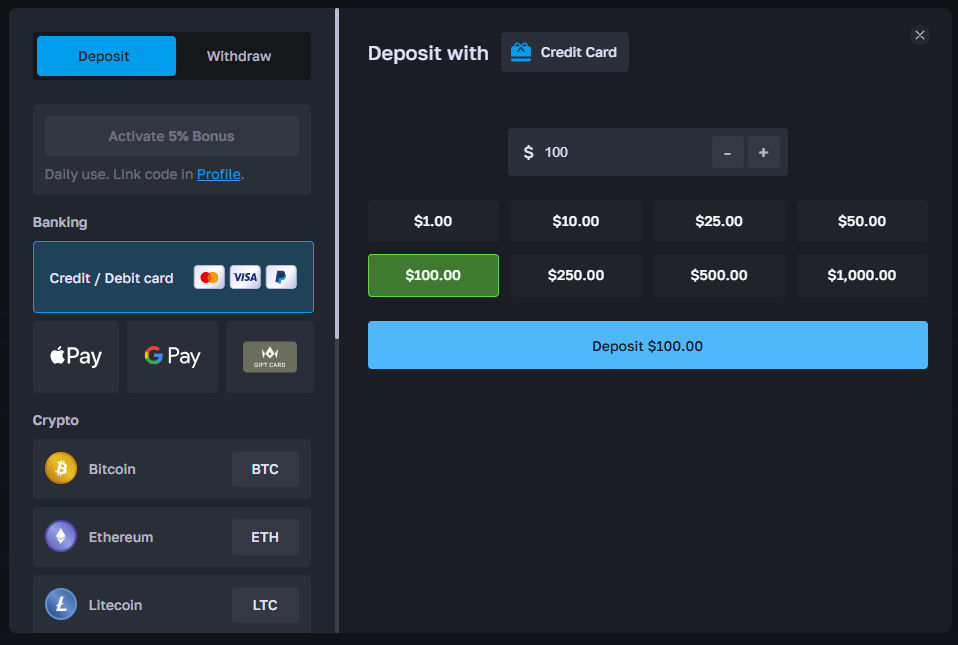Choose the $1,000.00 preset amount
958x645 pixels.
pyautogui.click(x=862, y=275)
